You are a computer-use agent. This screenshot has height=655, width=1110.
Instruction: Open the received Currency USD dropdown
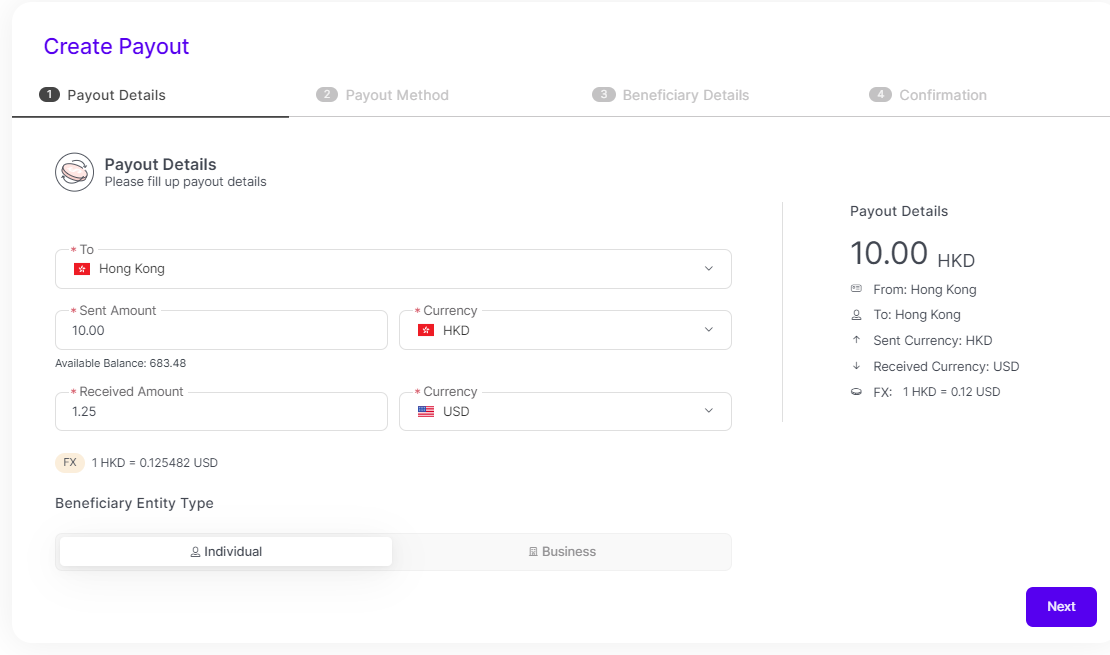708,411
